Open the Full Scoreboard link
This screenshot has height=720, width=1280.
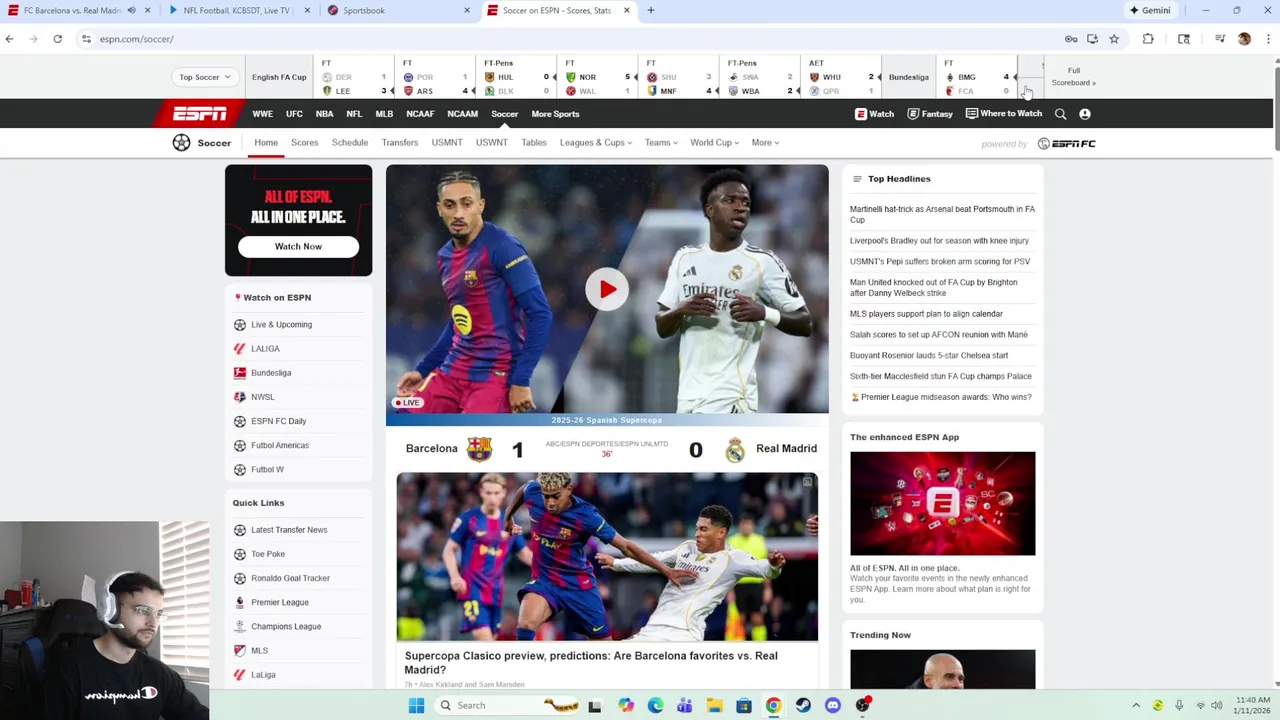pyautogui.click(x=1073, y=77)
